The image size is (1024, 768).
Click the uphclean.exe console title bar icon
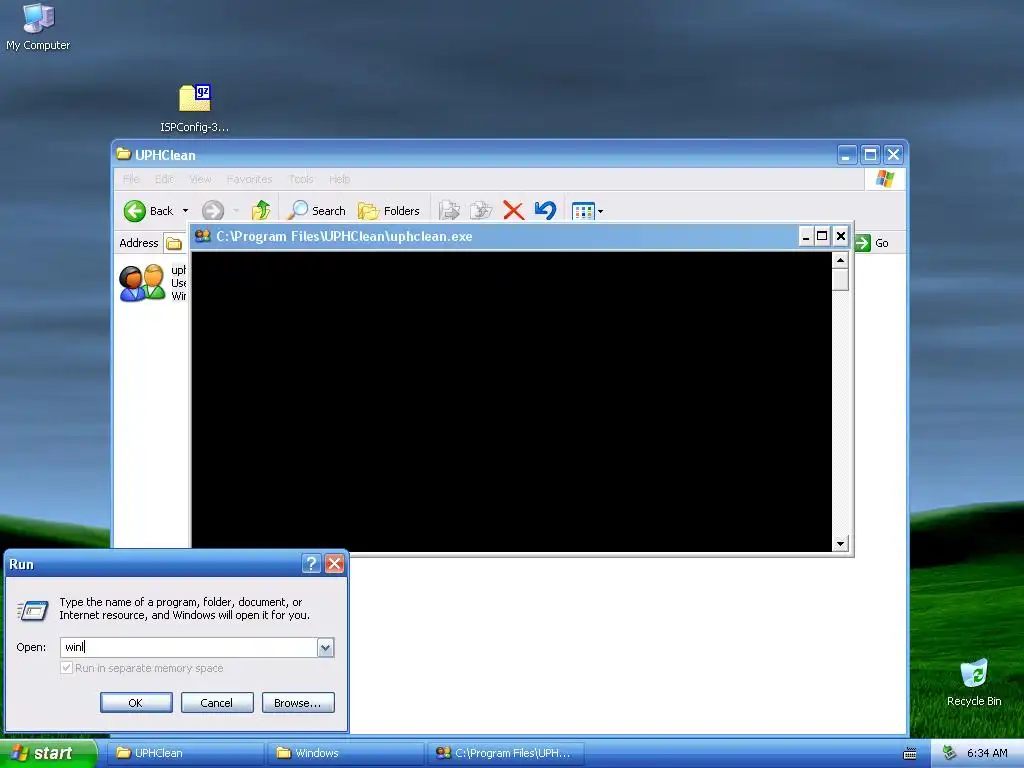tap(202, 236)
